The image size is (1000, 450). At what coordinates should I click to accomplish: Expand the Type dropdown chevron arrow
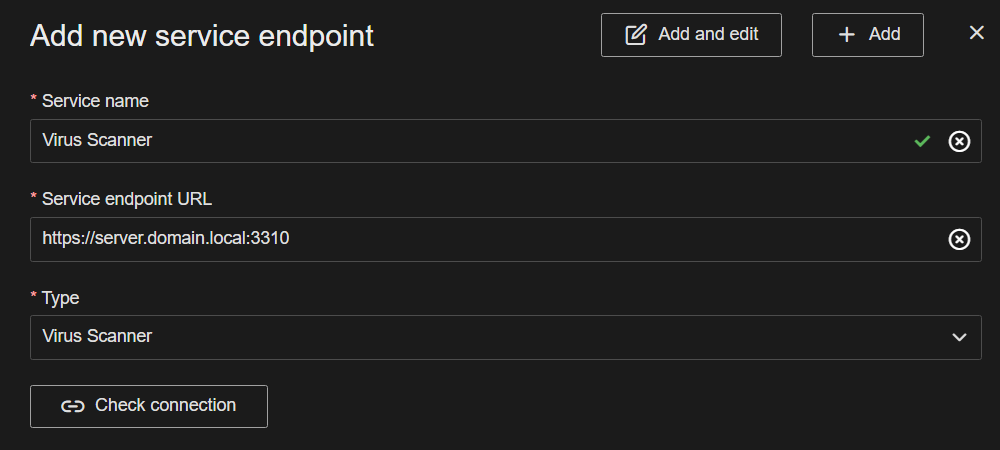pyautogui.click(x=960, y=337)
